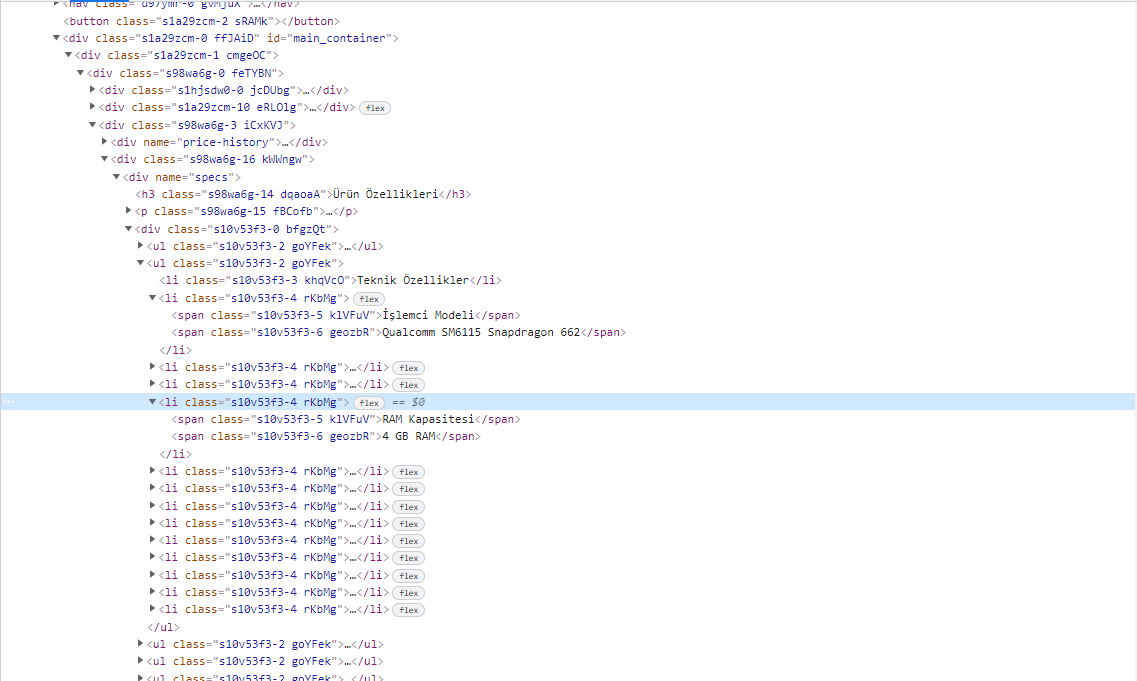The height and width of the screenshot is (681, 1137).
Task: Click ellipsis content inside jcDUbg div
Action: [x=306, y=91]
